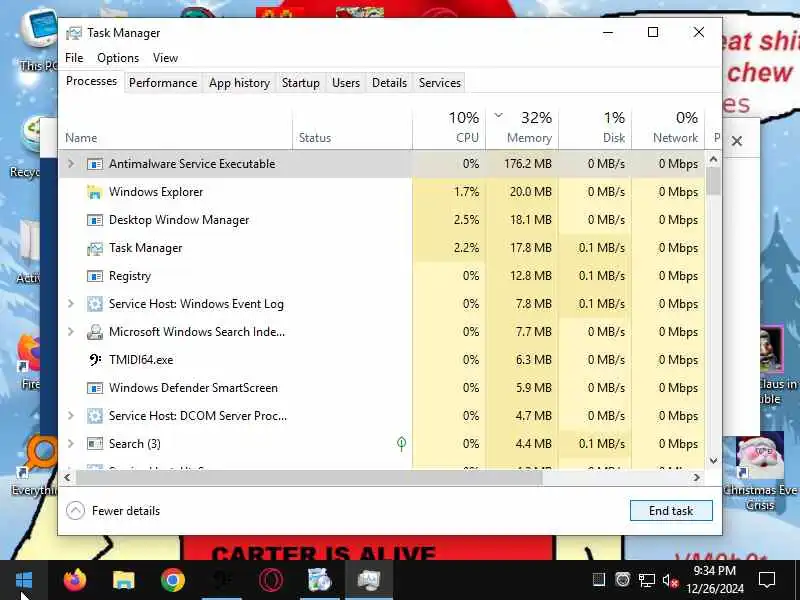Click the horizontal scrollbar right arrow
The width and height of the screenshot is (800, 600).
pos(696,478)
